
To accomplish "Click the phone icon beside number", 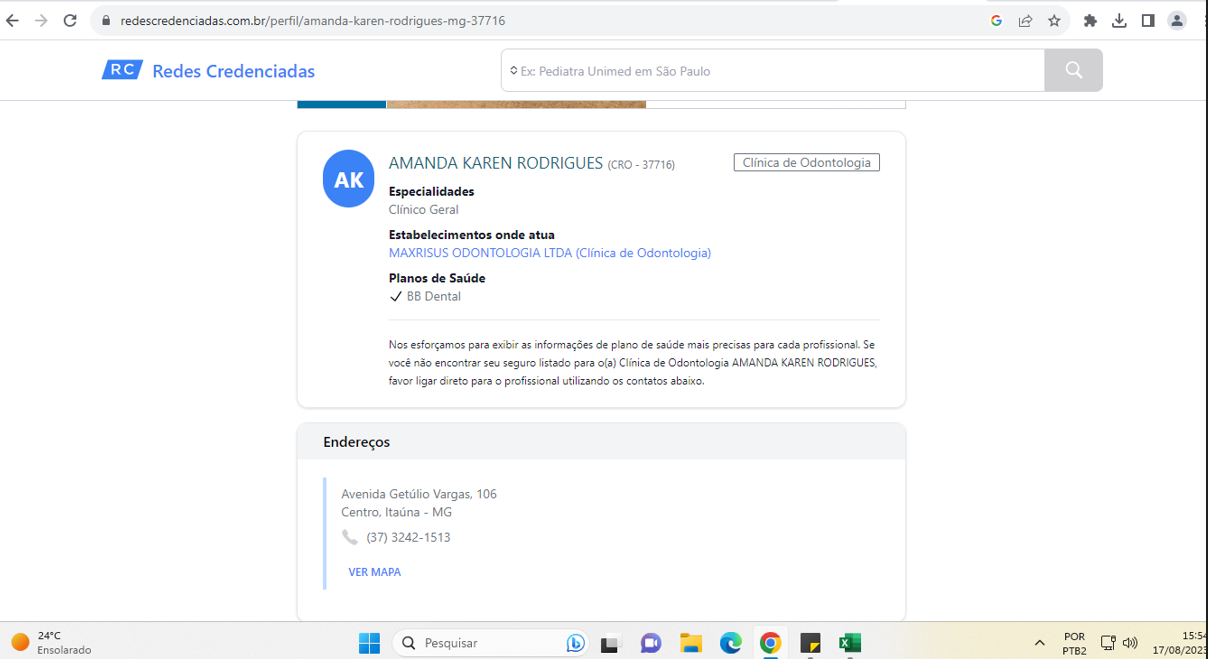I will 349,537.
